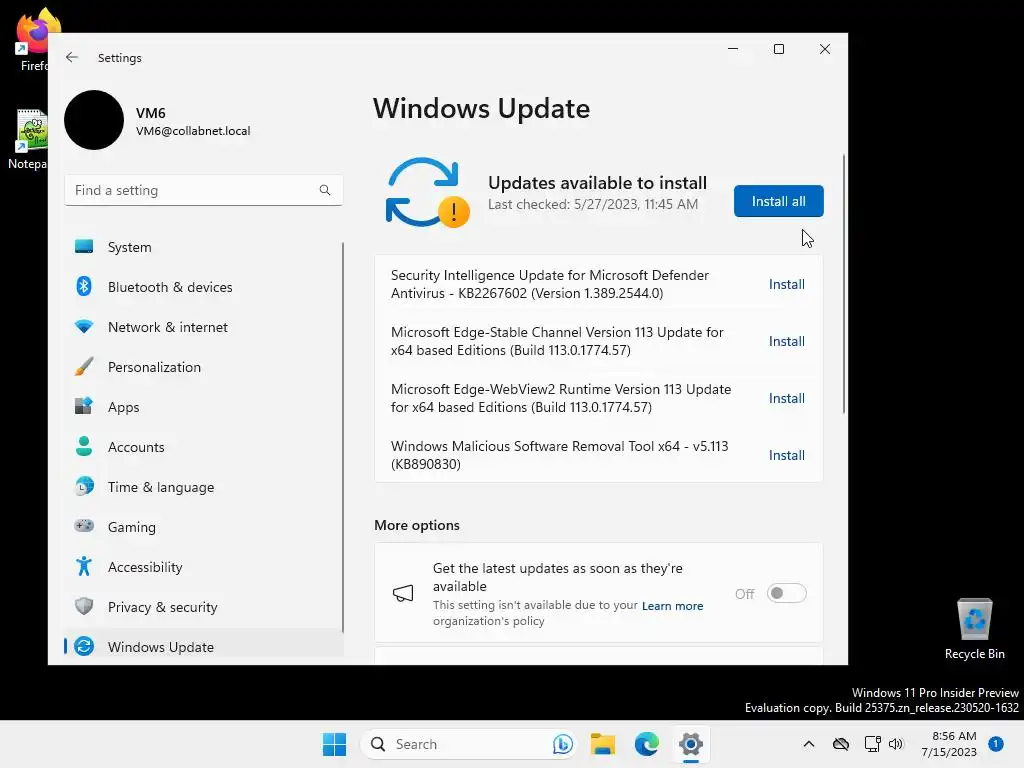Click the VM6 profile avatar
This screenshot has width=1024, height=768.
coord(94,120)
